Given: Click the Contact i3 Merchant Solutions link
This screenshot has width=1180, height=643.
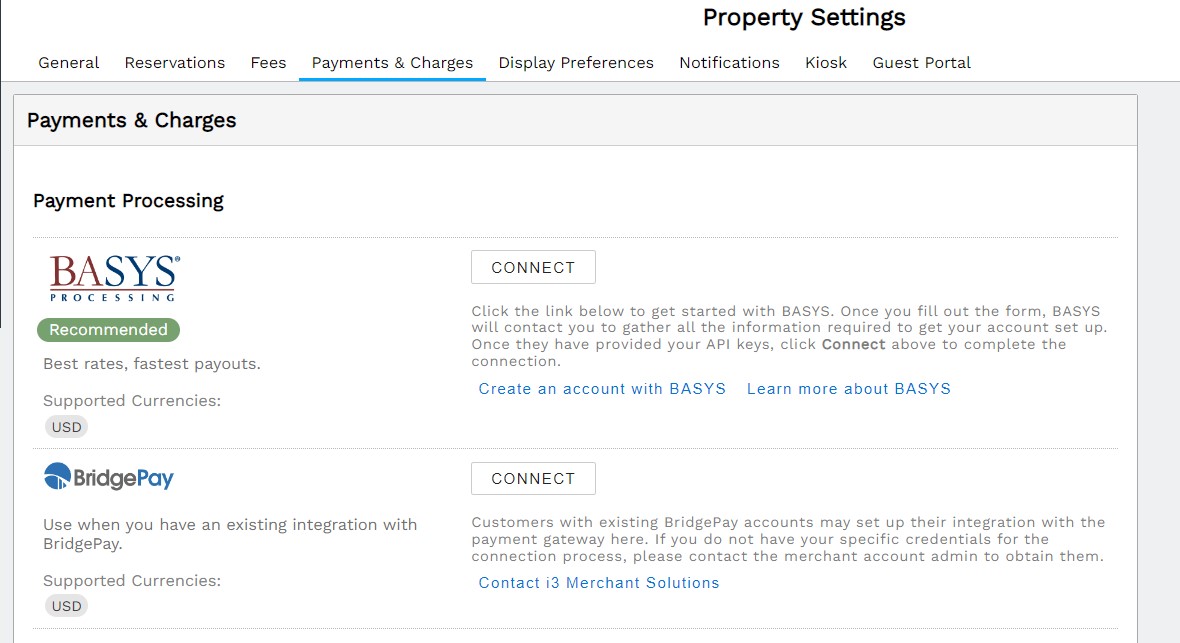Looking at the screenshot, I should [599, 583].
